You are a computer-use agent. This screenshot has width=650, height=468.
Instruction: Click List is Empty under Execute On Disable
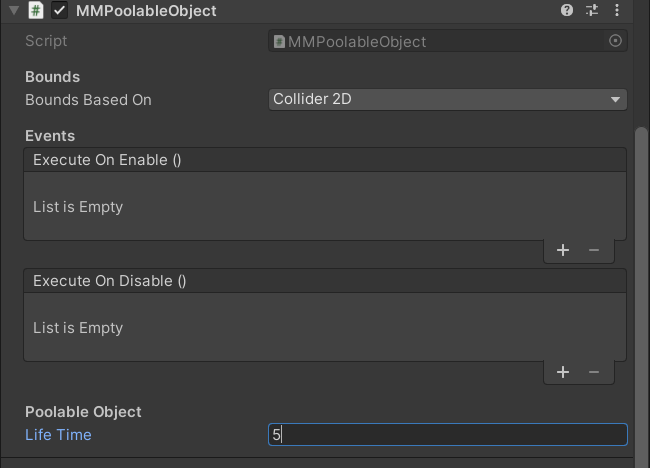78,328
